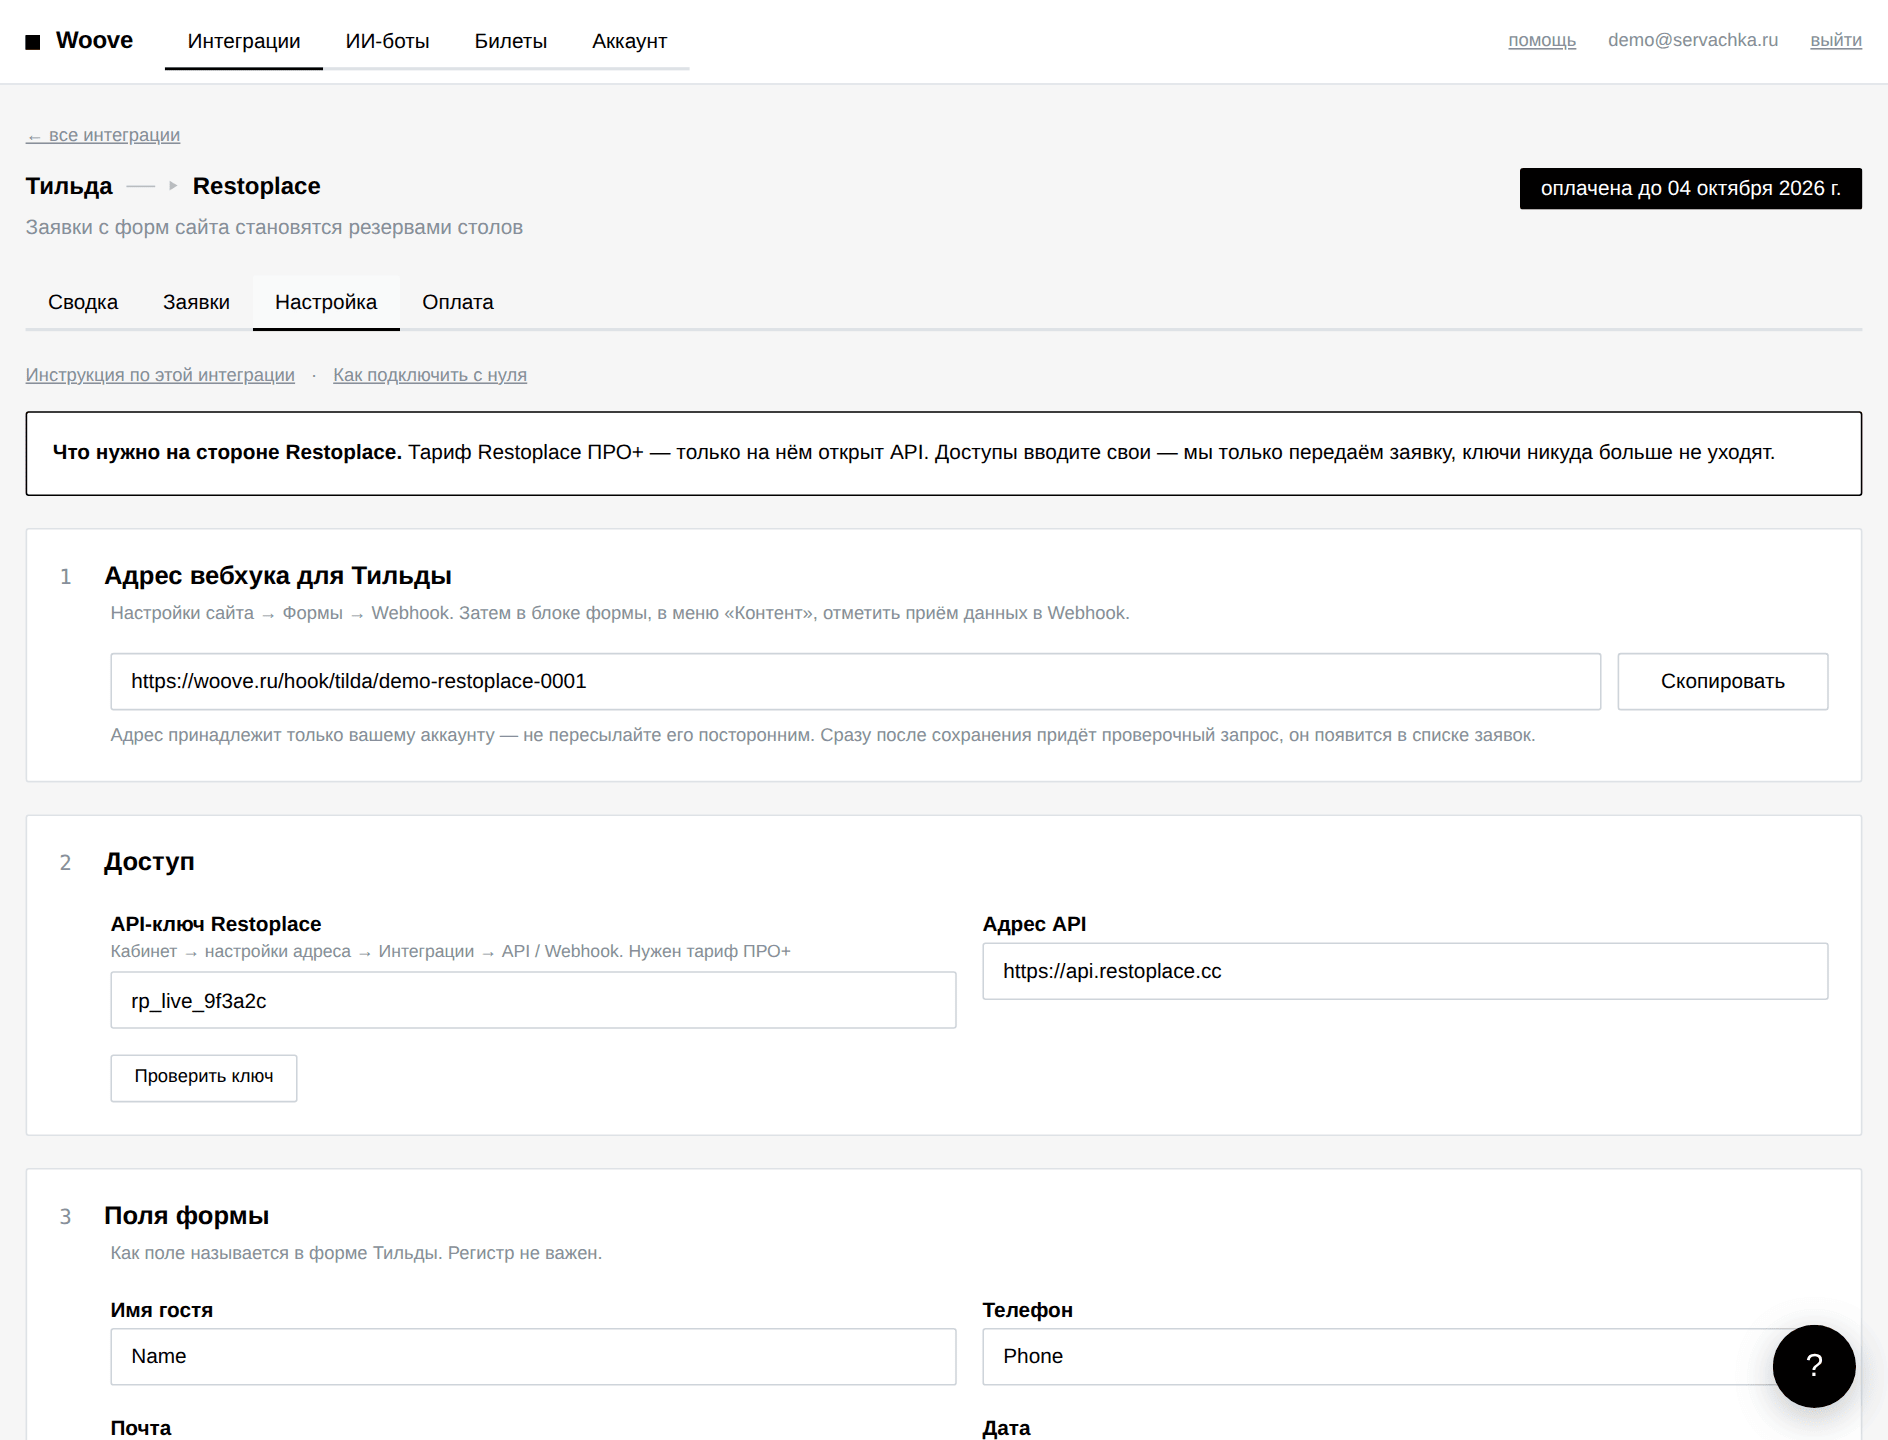
Task: Click the Restoplace heading text
Action: tap(257, 186)
